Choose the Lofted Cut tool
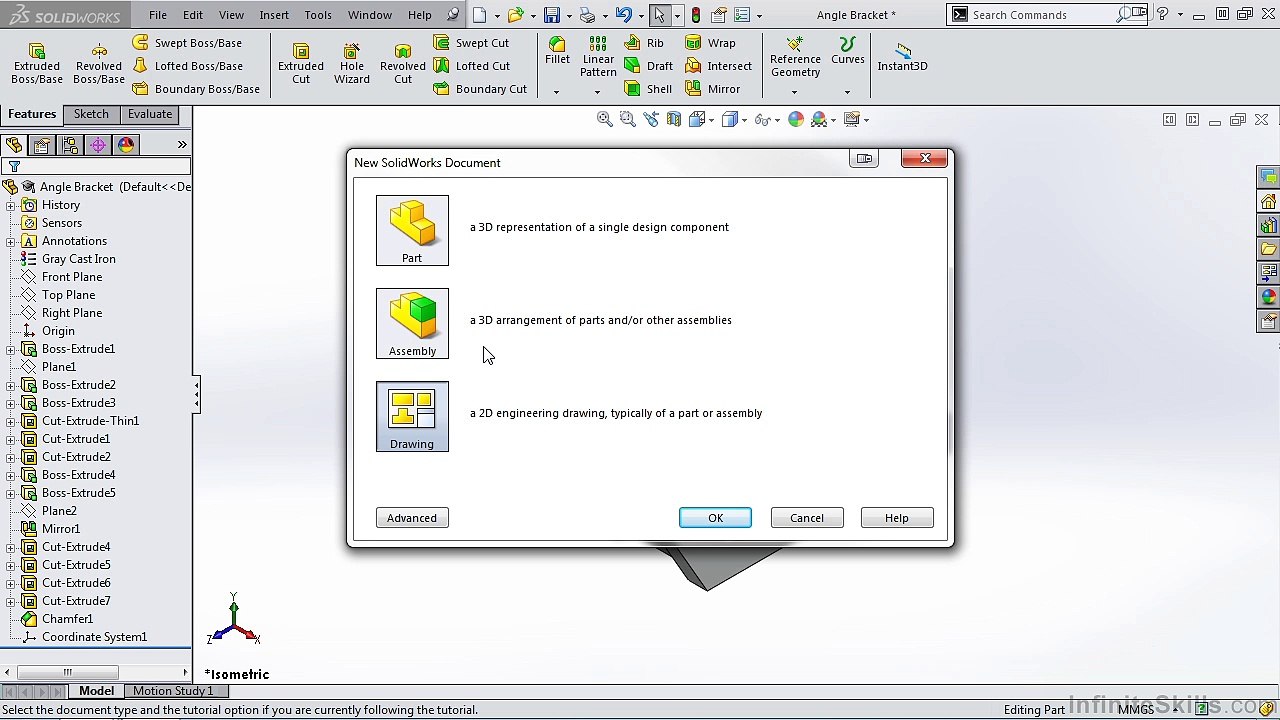The height and width of the screenshot is (720, 1280). (471, 66)
